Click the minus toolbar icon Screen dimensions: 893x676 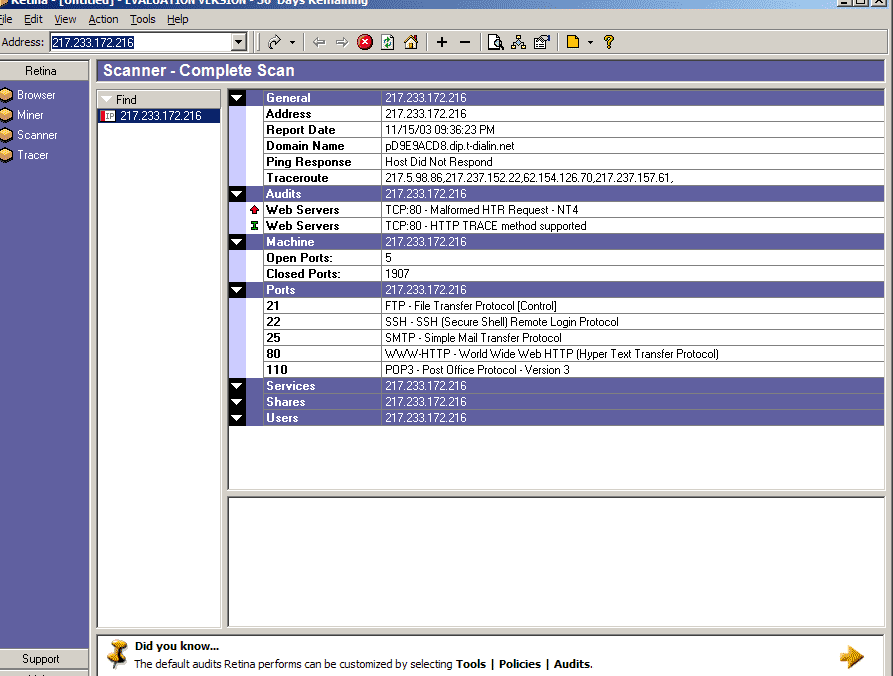point(465,42)
